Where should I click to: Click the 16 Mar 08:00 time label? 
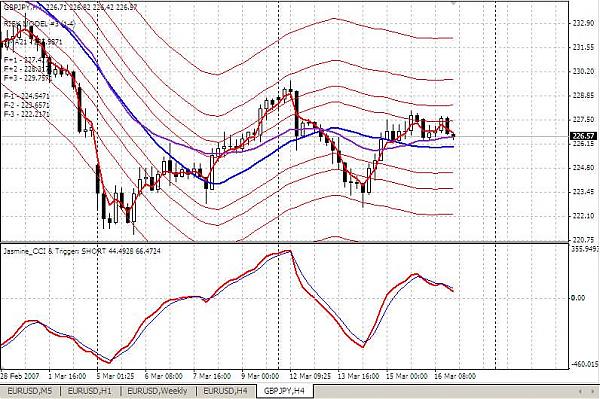point(455,376)
